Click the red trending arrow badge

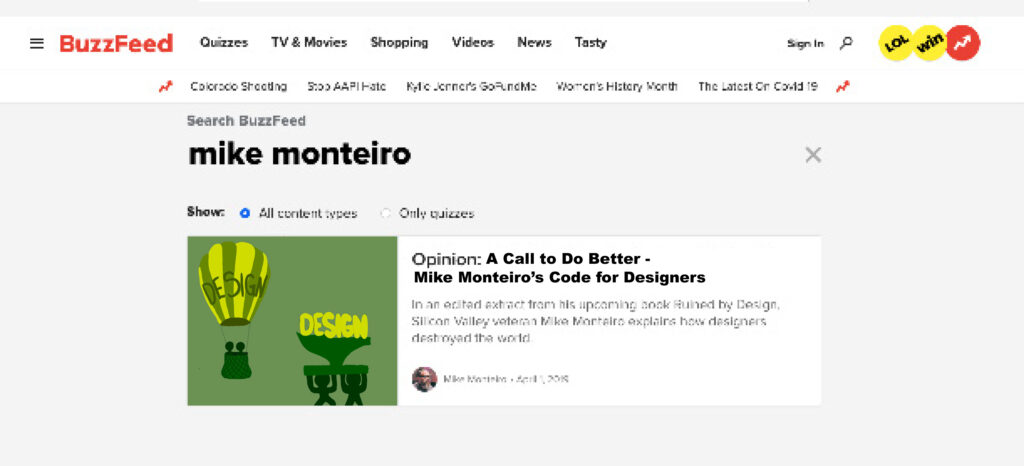[963, 43]
